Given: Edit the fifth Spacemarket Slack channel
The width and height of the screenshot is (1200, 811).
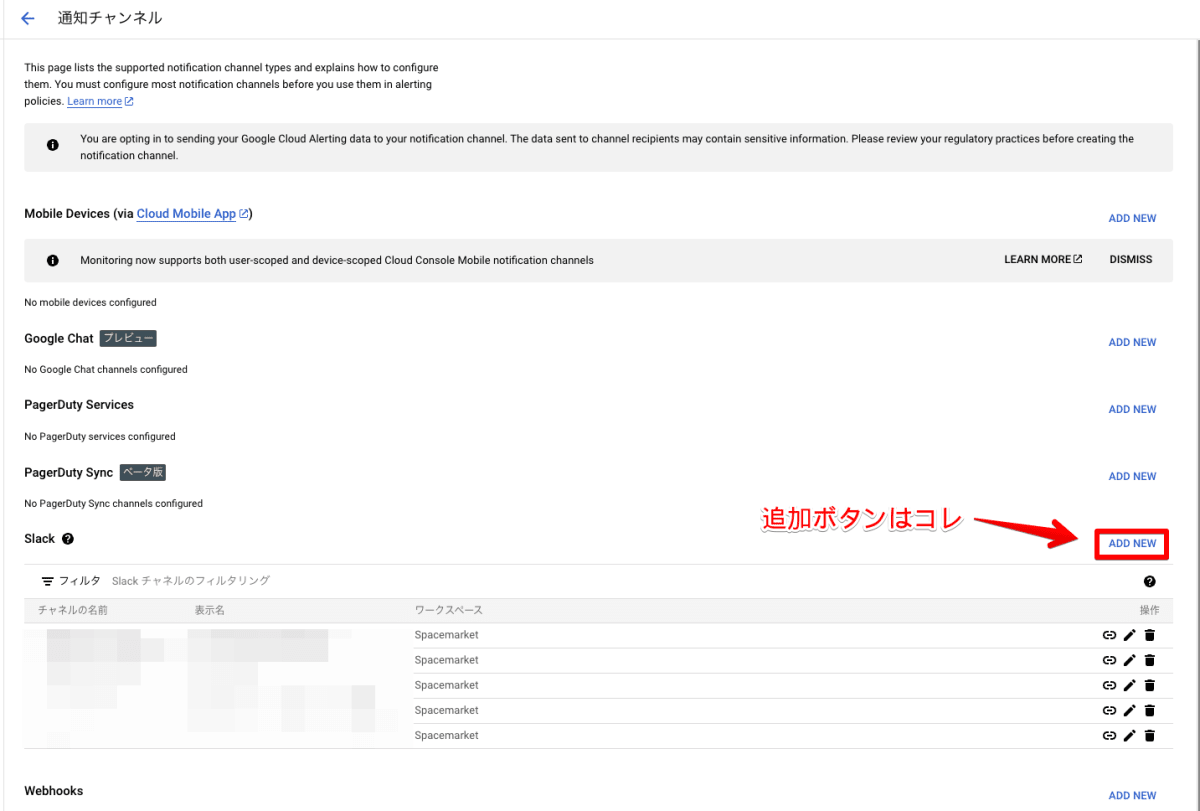Looking at the screenshot, I should click(x=1129, y=735).
